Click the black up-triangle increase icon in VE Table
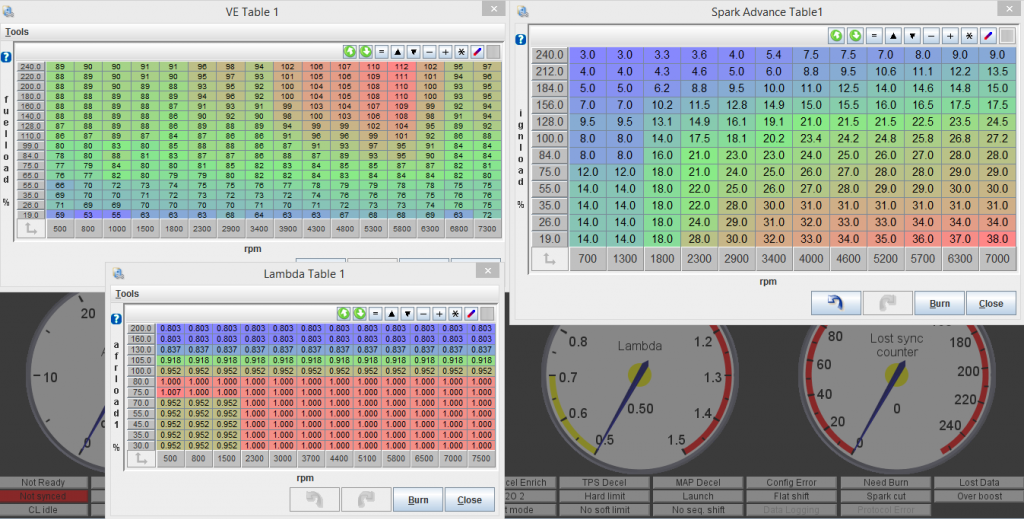This screenshot has height=519, width=1024. point(397,50)
